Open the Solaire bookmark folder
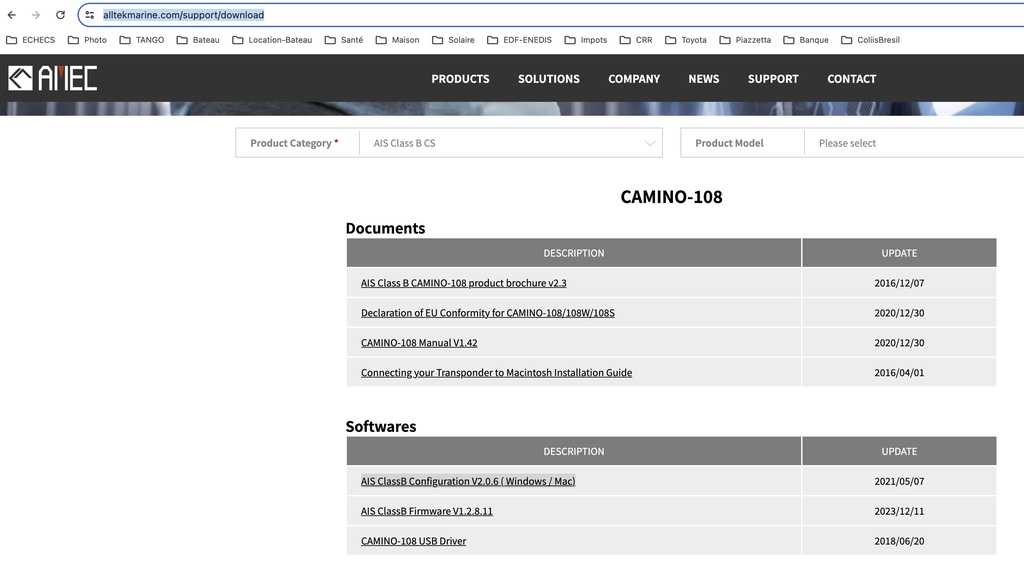 tap(453, 40)
